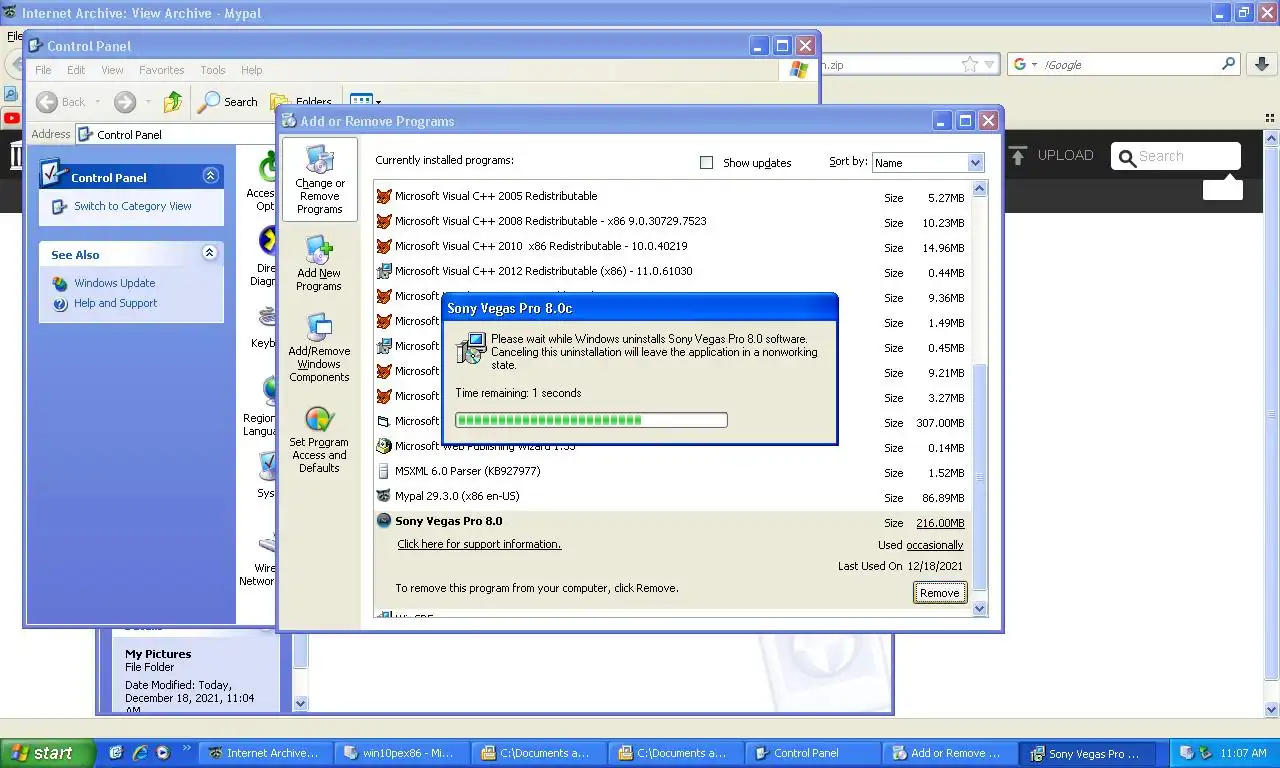Viewport: 1280px width, 768px height.
Task: Click Internet Explorer quick launch icon
Action: [140, 753]
